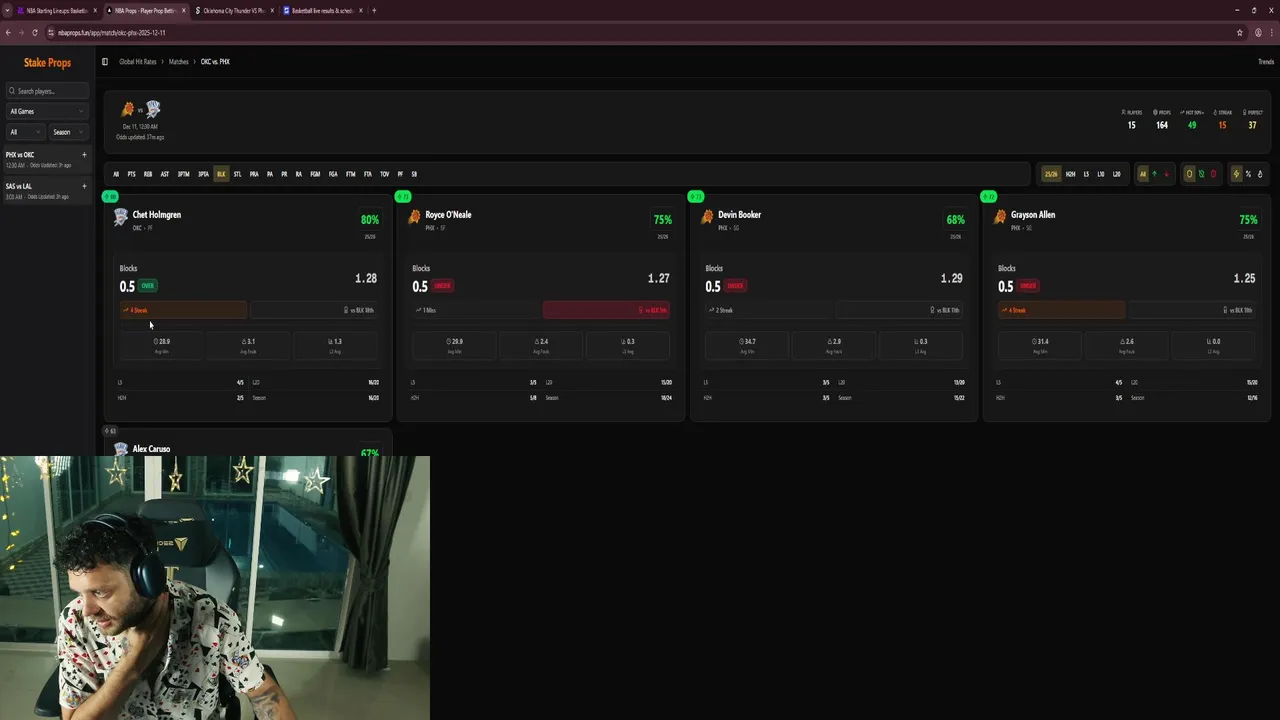Toggle the 25/26 season range

[1051, 174]
